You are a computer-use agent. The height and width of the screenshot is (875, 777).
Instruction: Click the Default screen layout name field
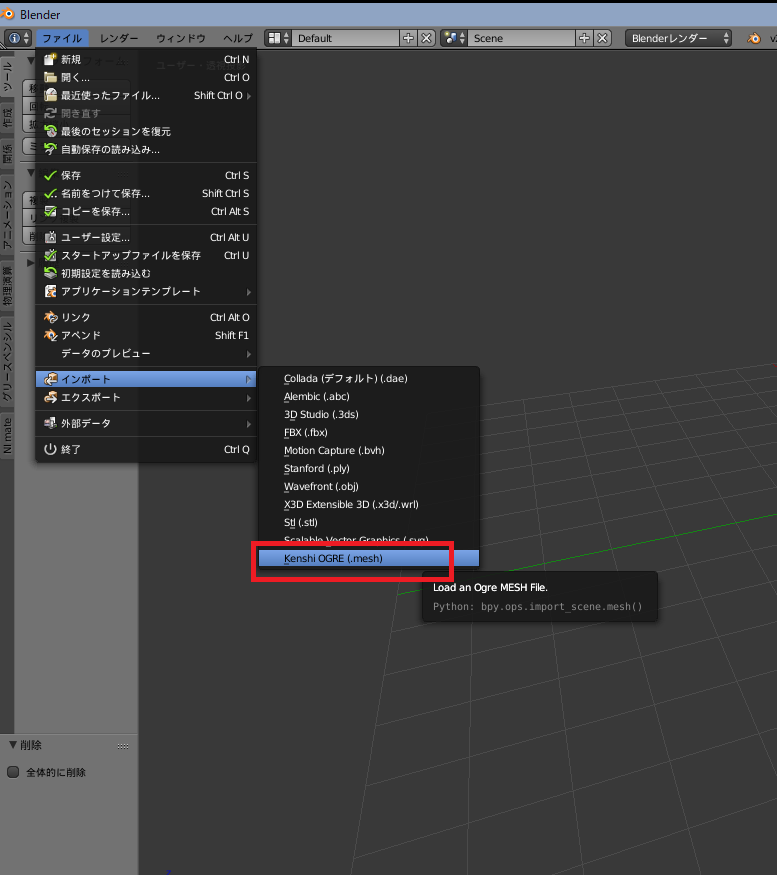click(x=346, y=38)
